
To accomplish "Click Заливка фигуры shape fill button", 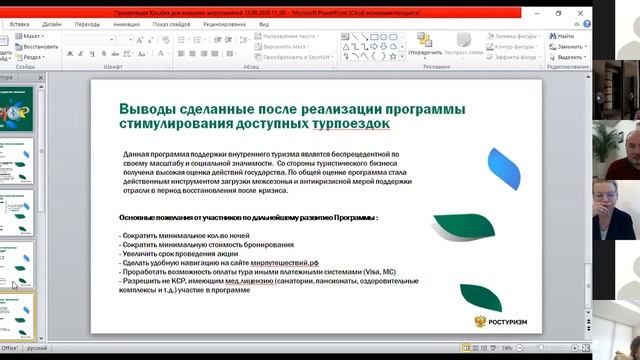I will coord(513,36).
